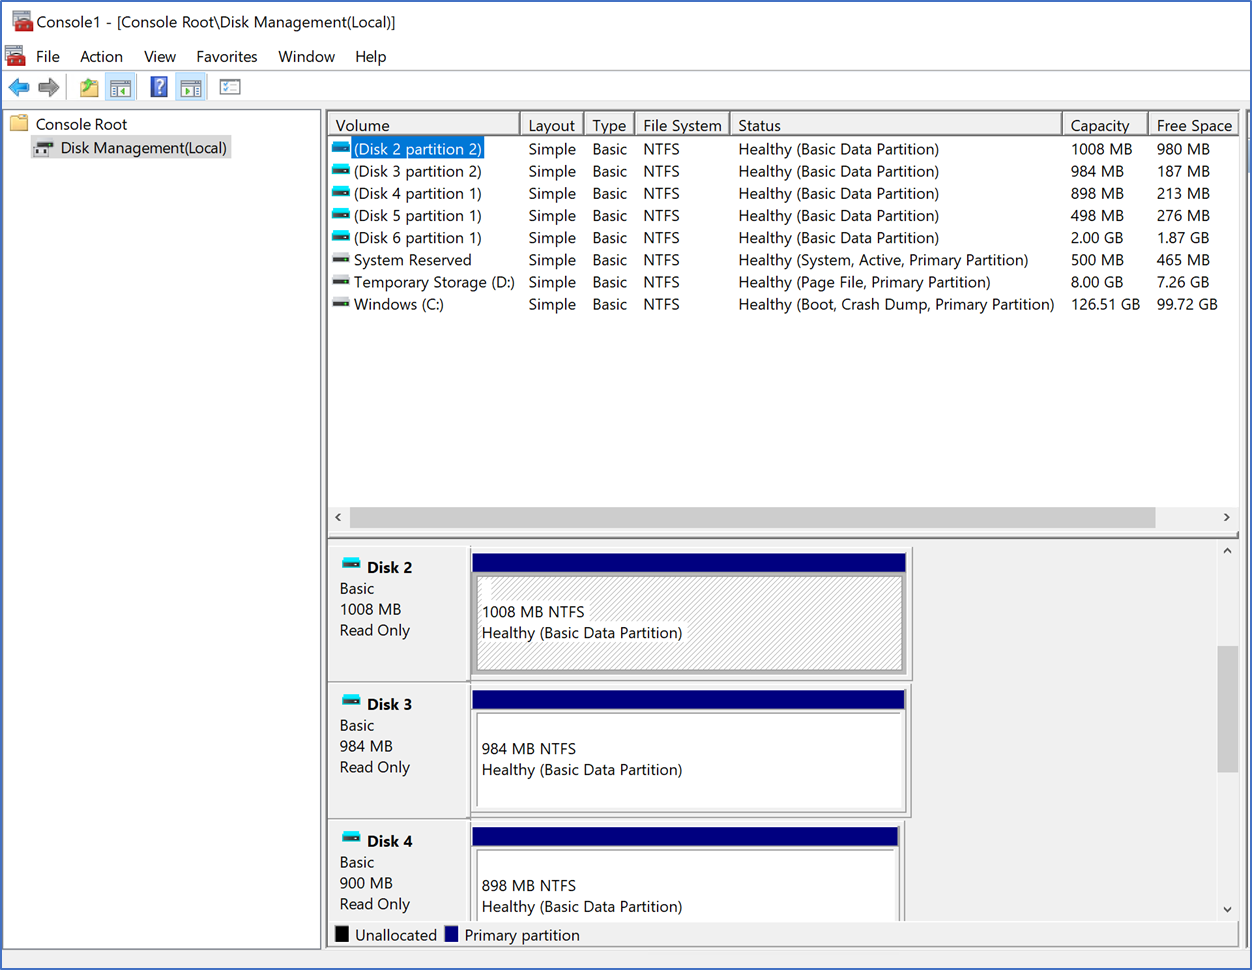Click the System Reserved volume icon
The height and width of the screenshot is (970, 1252).
point(341,260)
